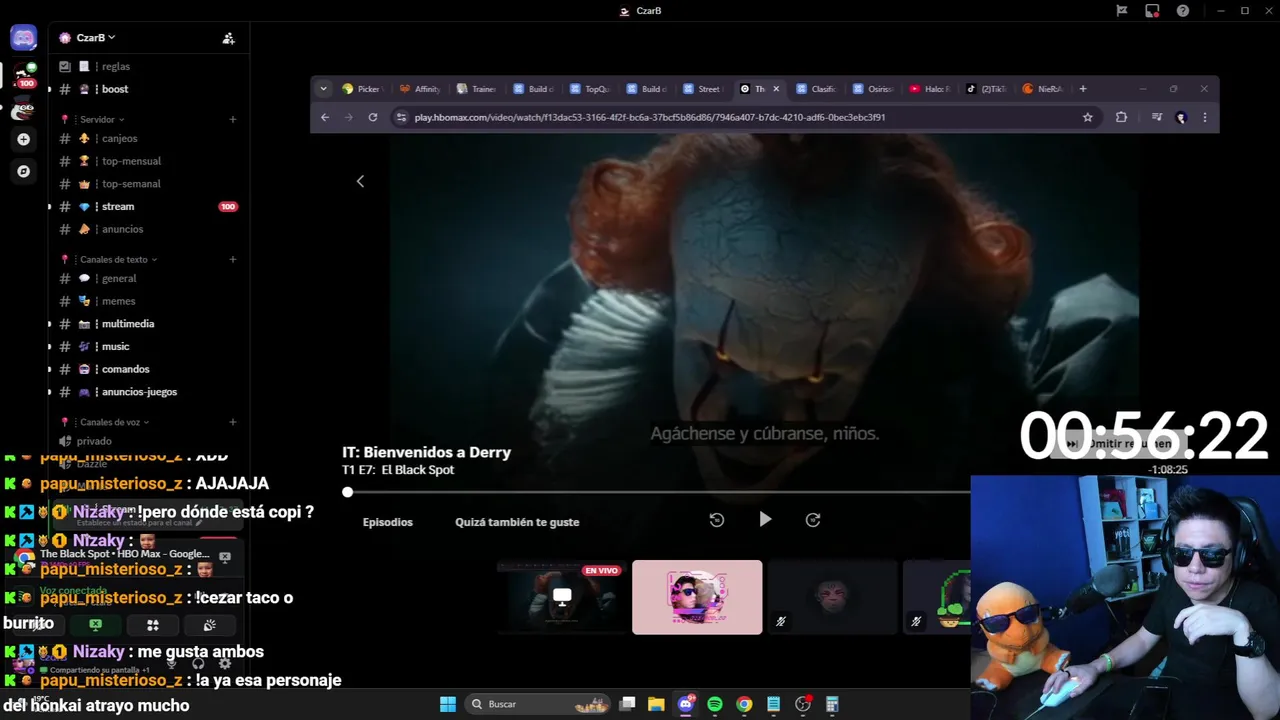Image resolution: width=1280 pixels, height=720 pixels.
Task: Bookmark this page with star icon
Action: pyautogui.click(x=1088, y=117)
